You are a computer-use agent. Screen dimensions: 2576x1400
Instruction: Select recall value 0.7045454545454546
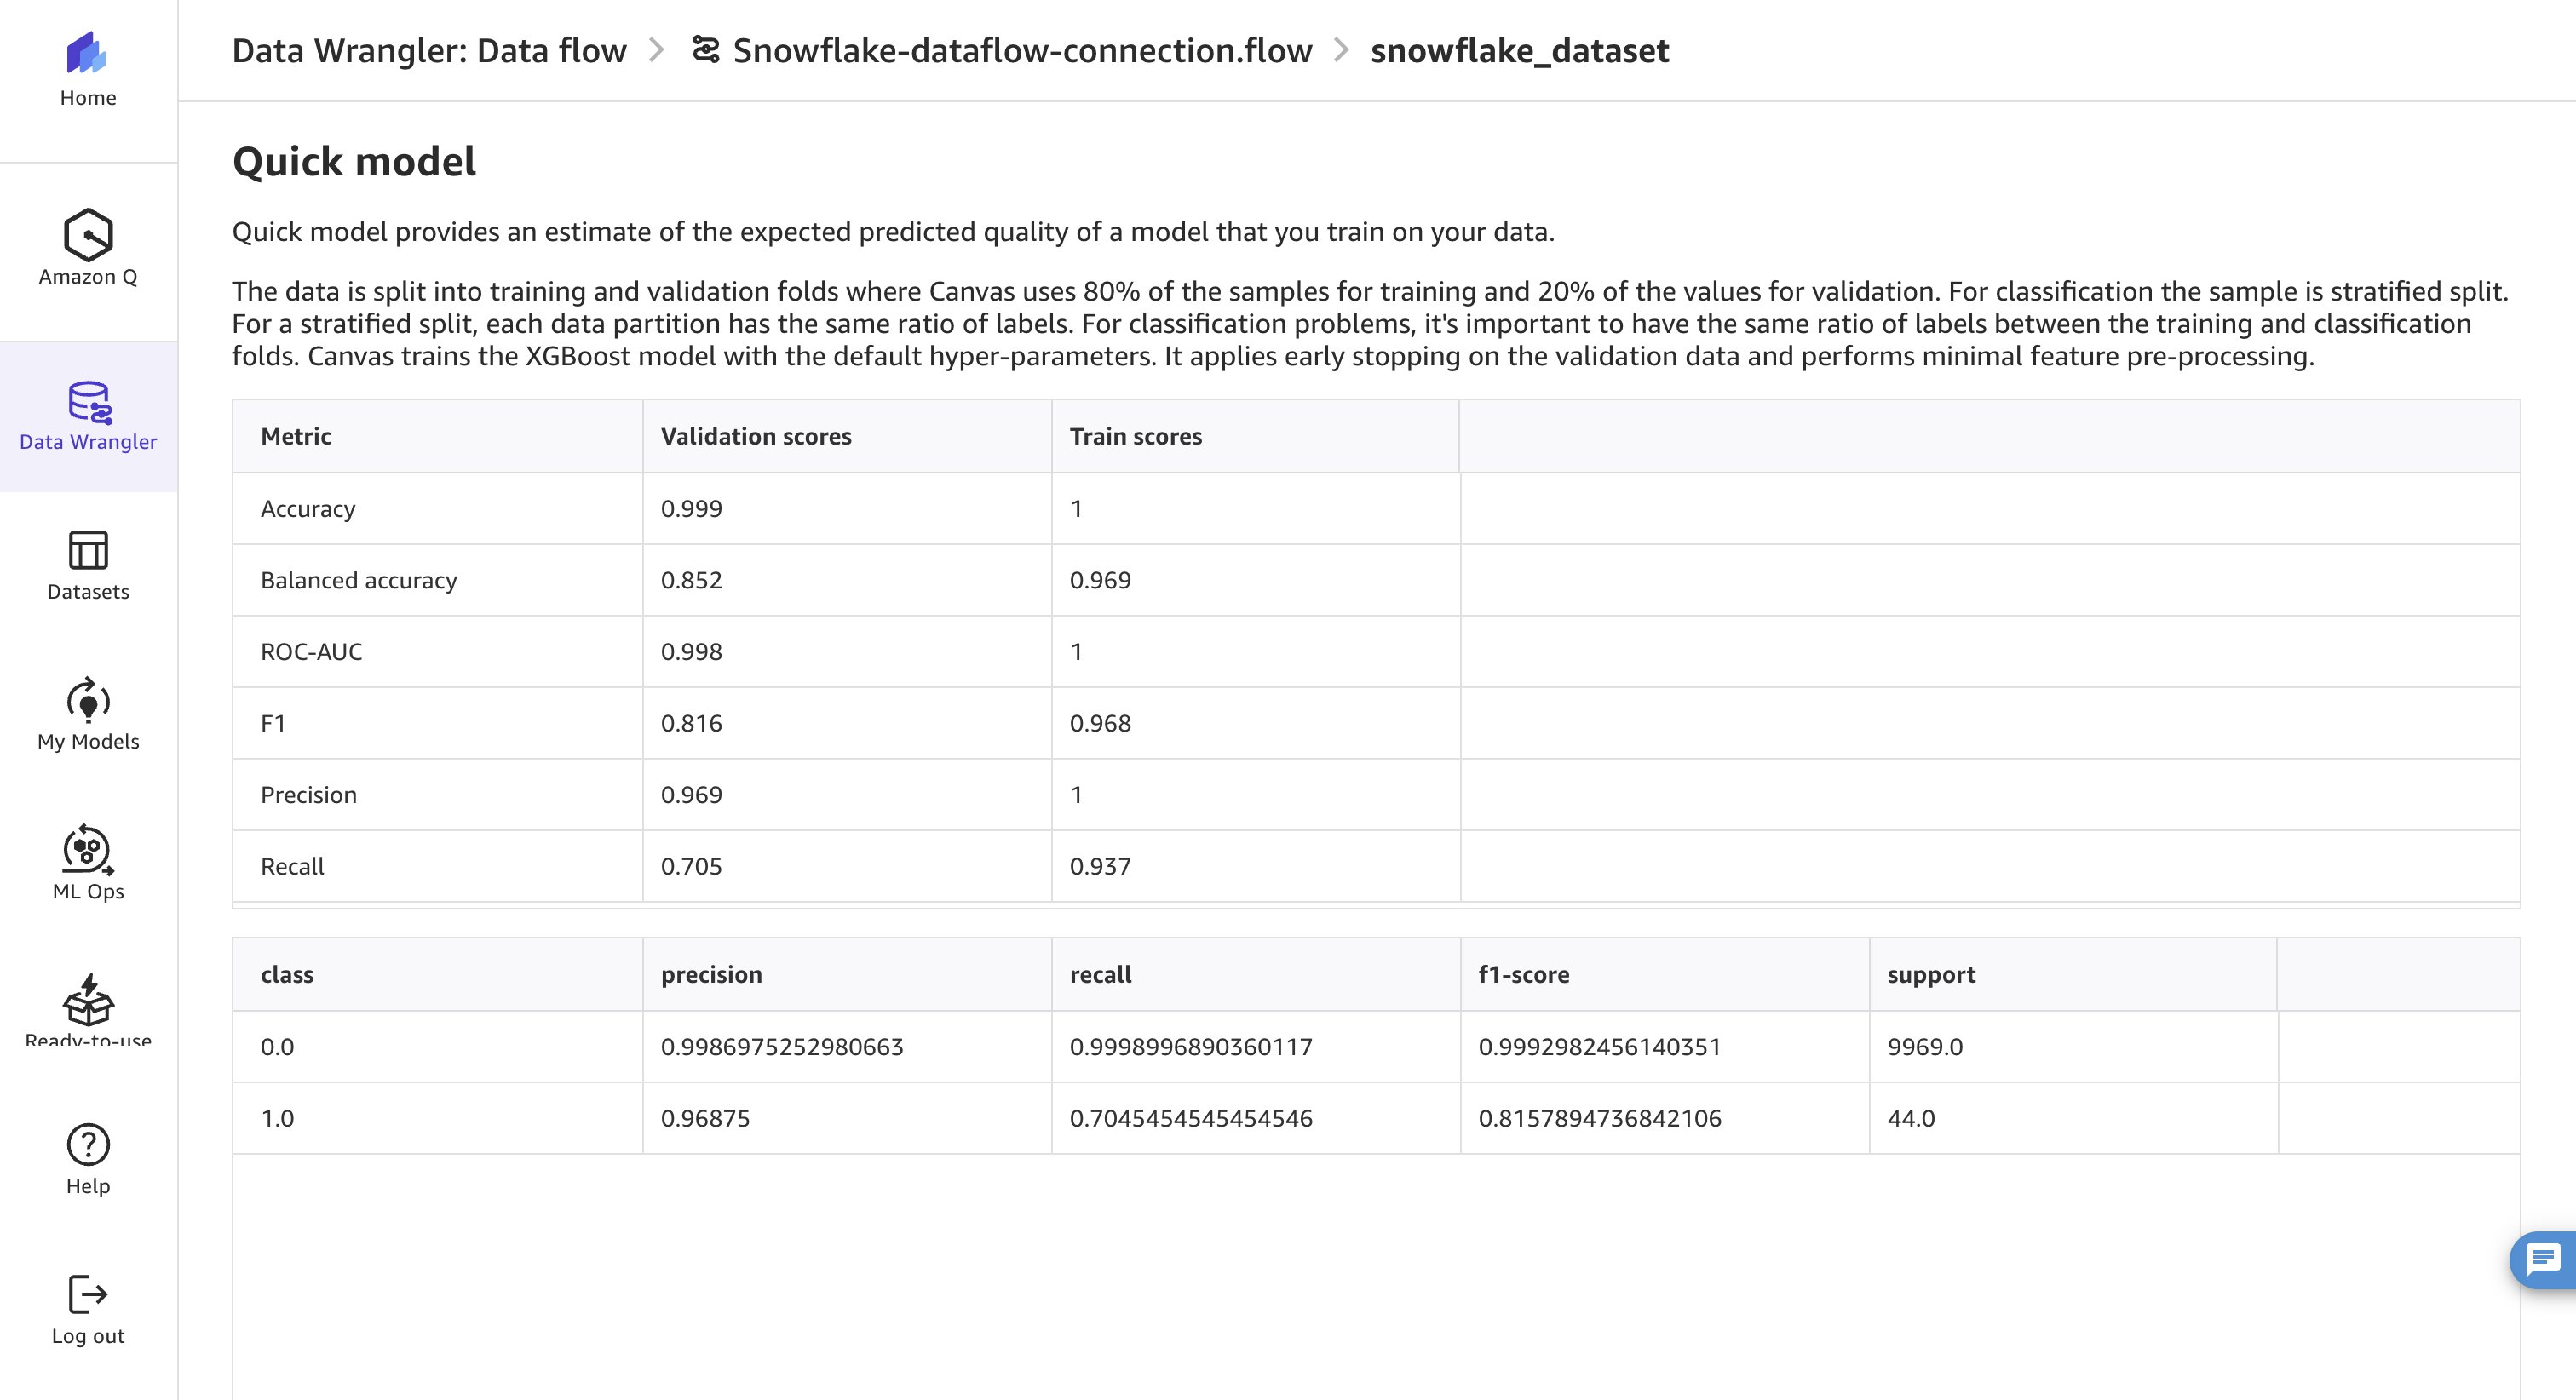(1191, 1118)
